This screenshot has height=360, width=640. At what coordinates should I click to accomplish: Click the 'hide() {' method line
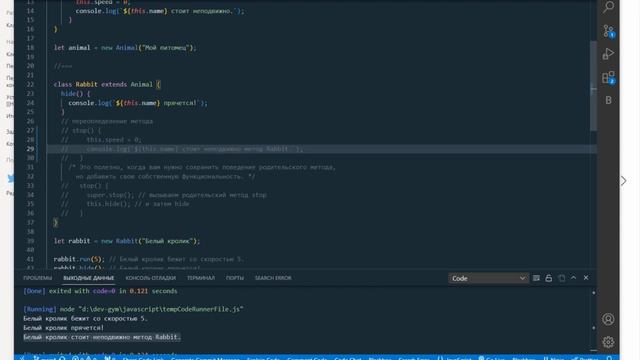tap(76, 94)
